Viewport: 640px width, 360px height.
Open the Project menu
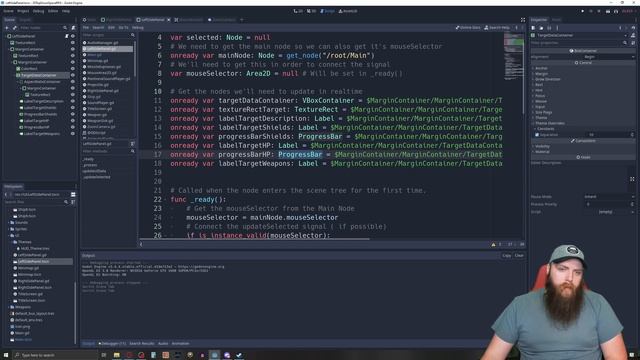point(23,11)
